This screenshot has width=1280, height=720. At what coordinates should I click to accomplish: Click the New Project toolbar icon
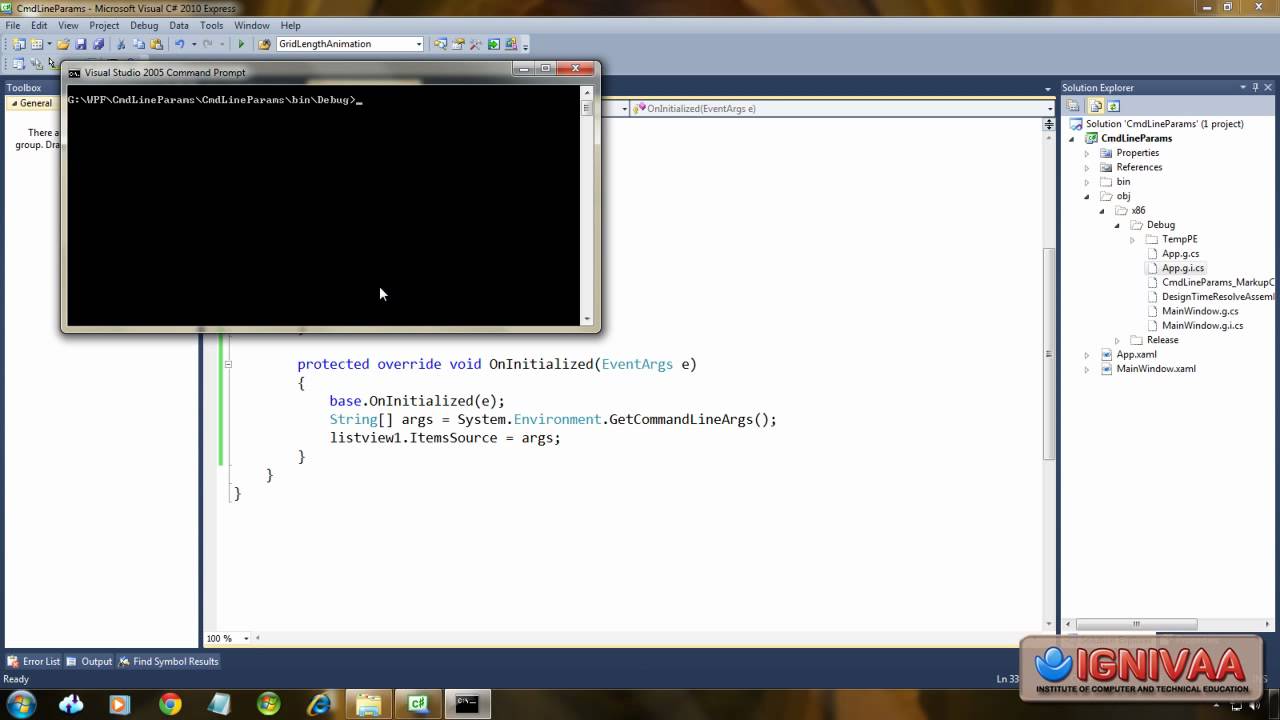tap(19, 44)
